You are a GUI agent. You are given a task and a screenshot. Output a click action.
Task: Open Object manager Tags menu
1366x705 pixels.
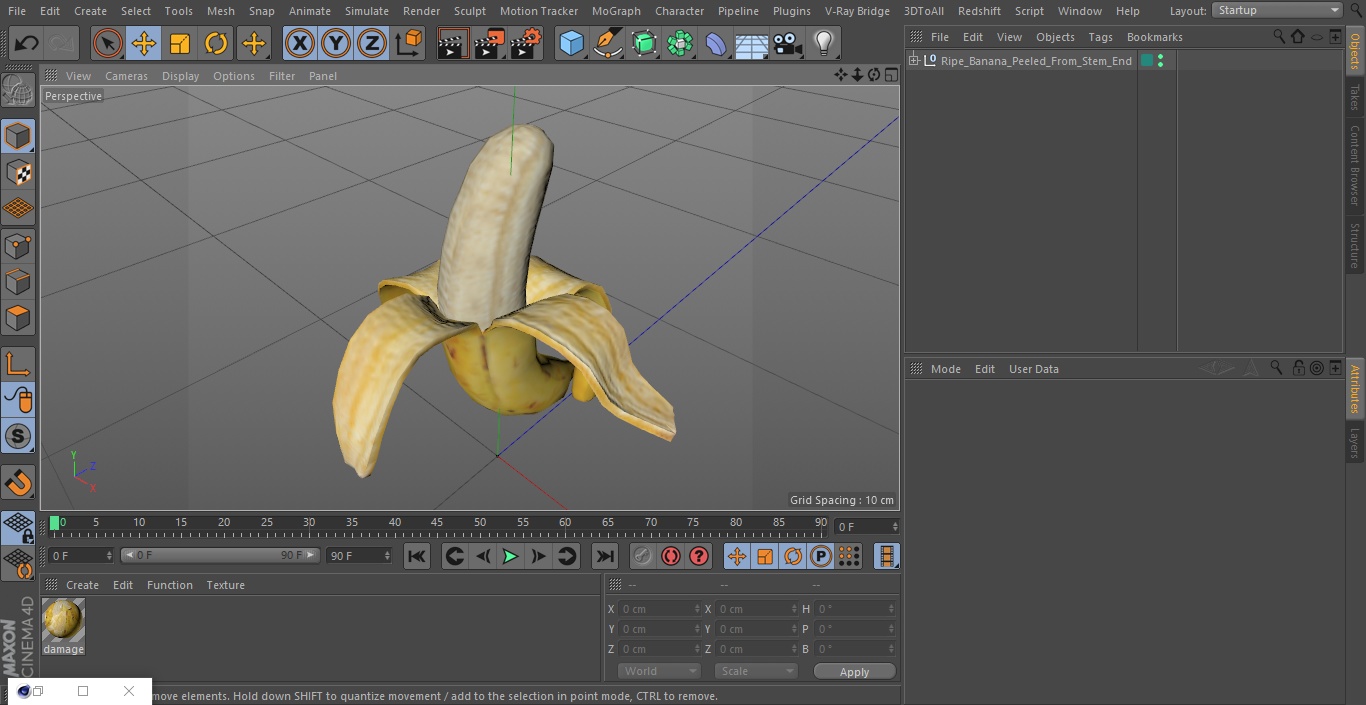pyautogui.click(x=1100, y=37)
